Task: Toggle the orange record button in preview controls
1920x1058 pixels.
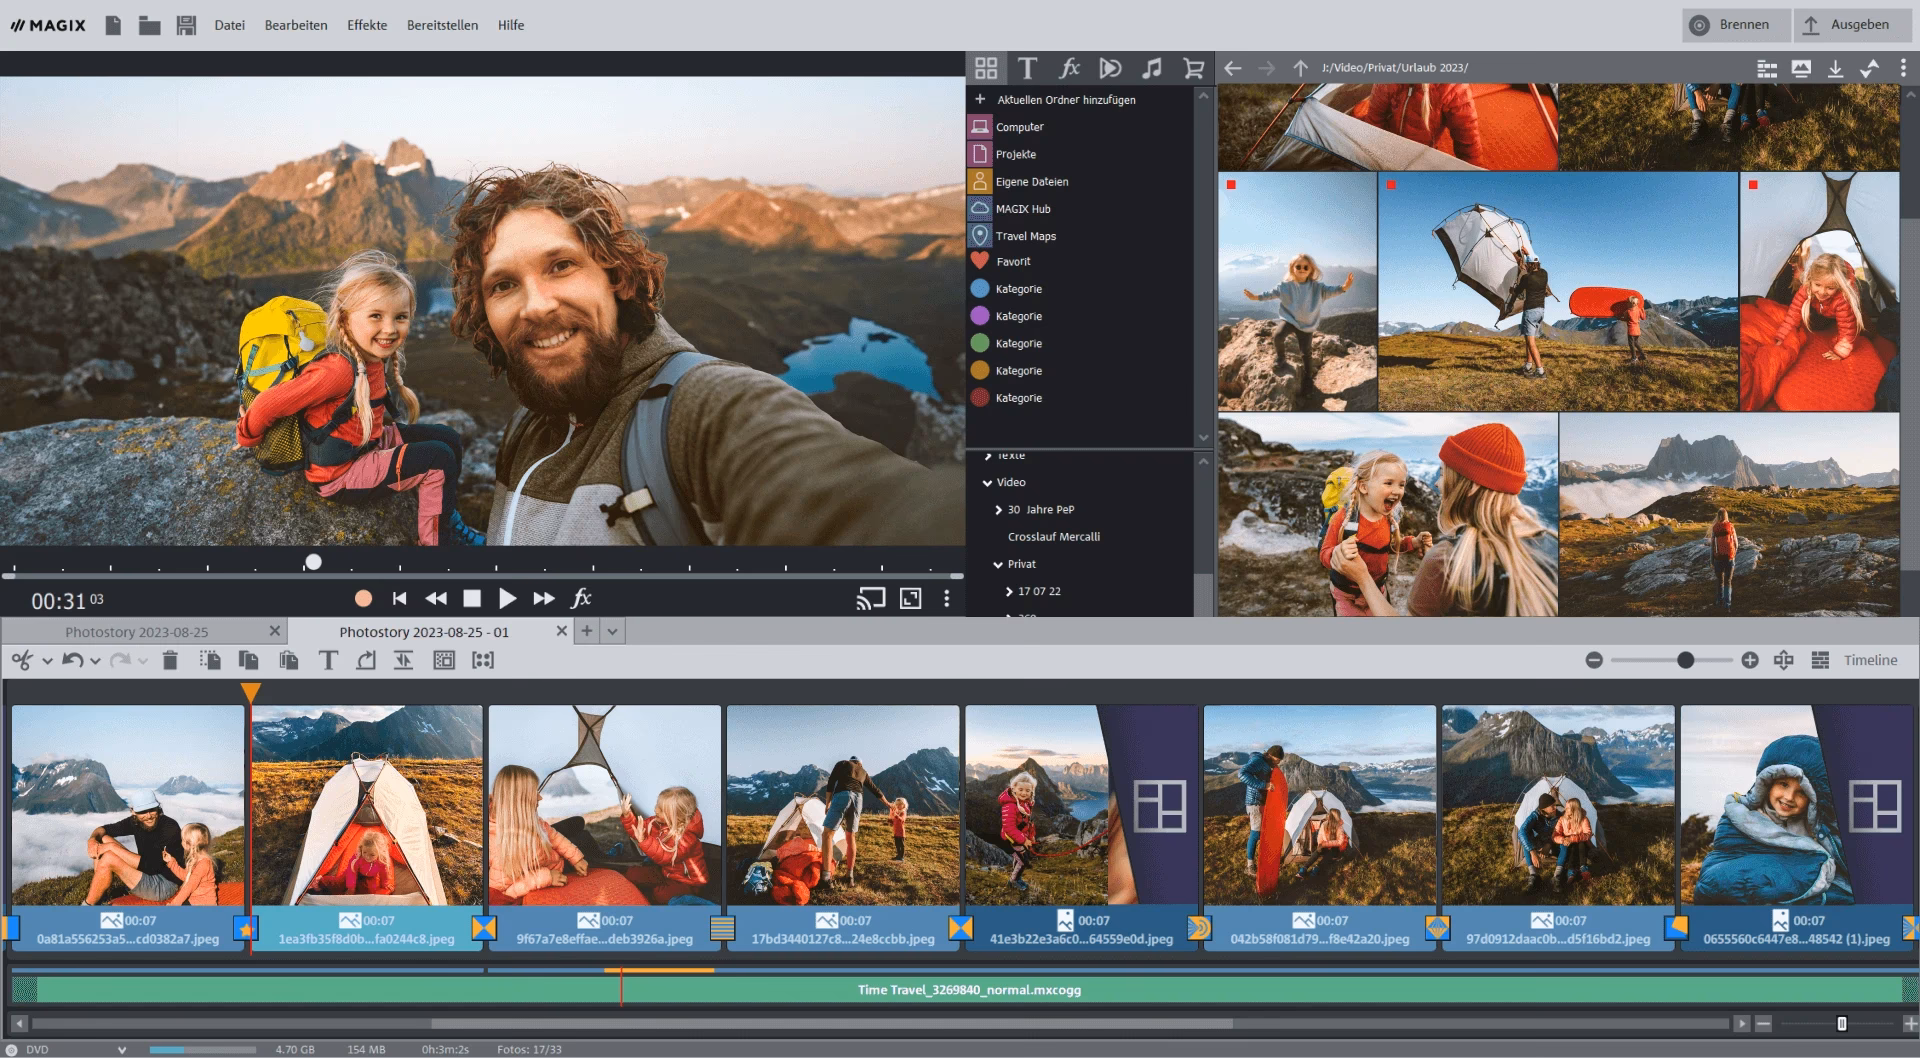Action: [x=363, y=598]
